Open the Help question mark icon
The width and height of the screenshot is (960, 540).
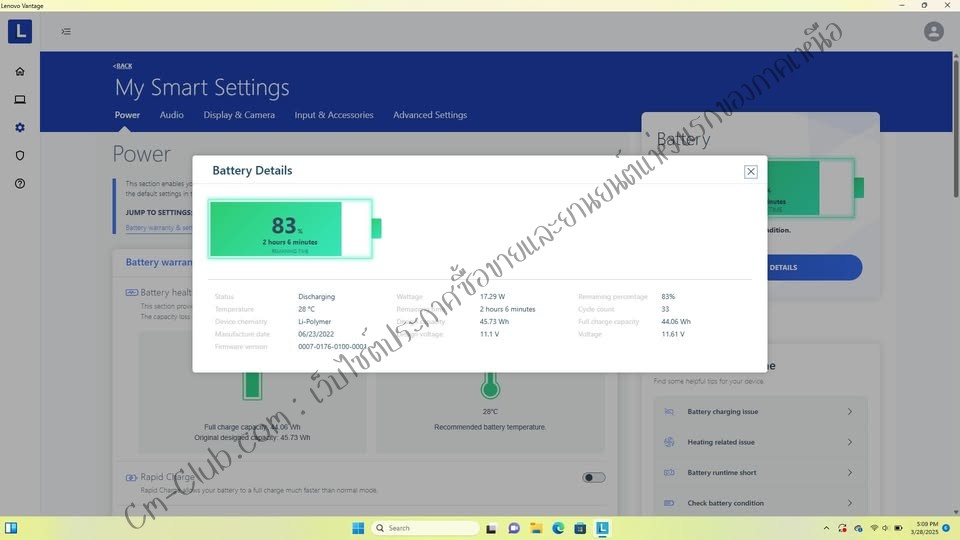coord(20,184)
